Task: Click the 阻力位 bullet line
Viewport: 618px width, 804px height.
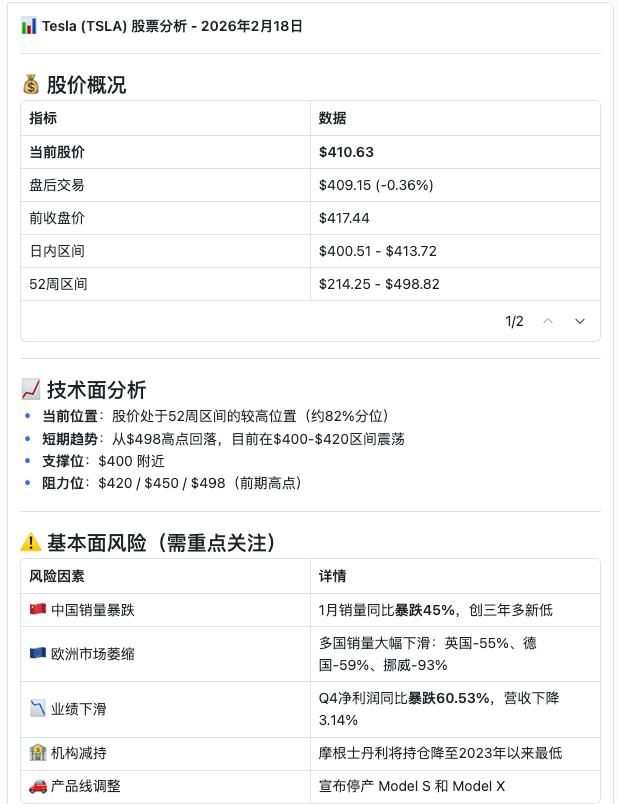Action: click(x=172, y=483)
